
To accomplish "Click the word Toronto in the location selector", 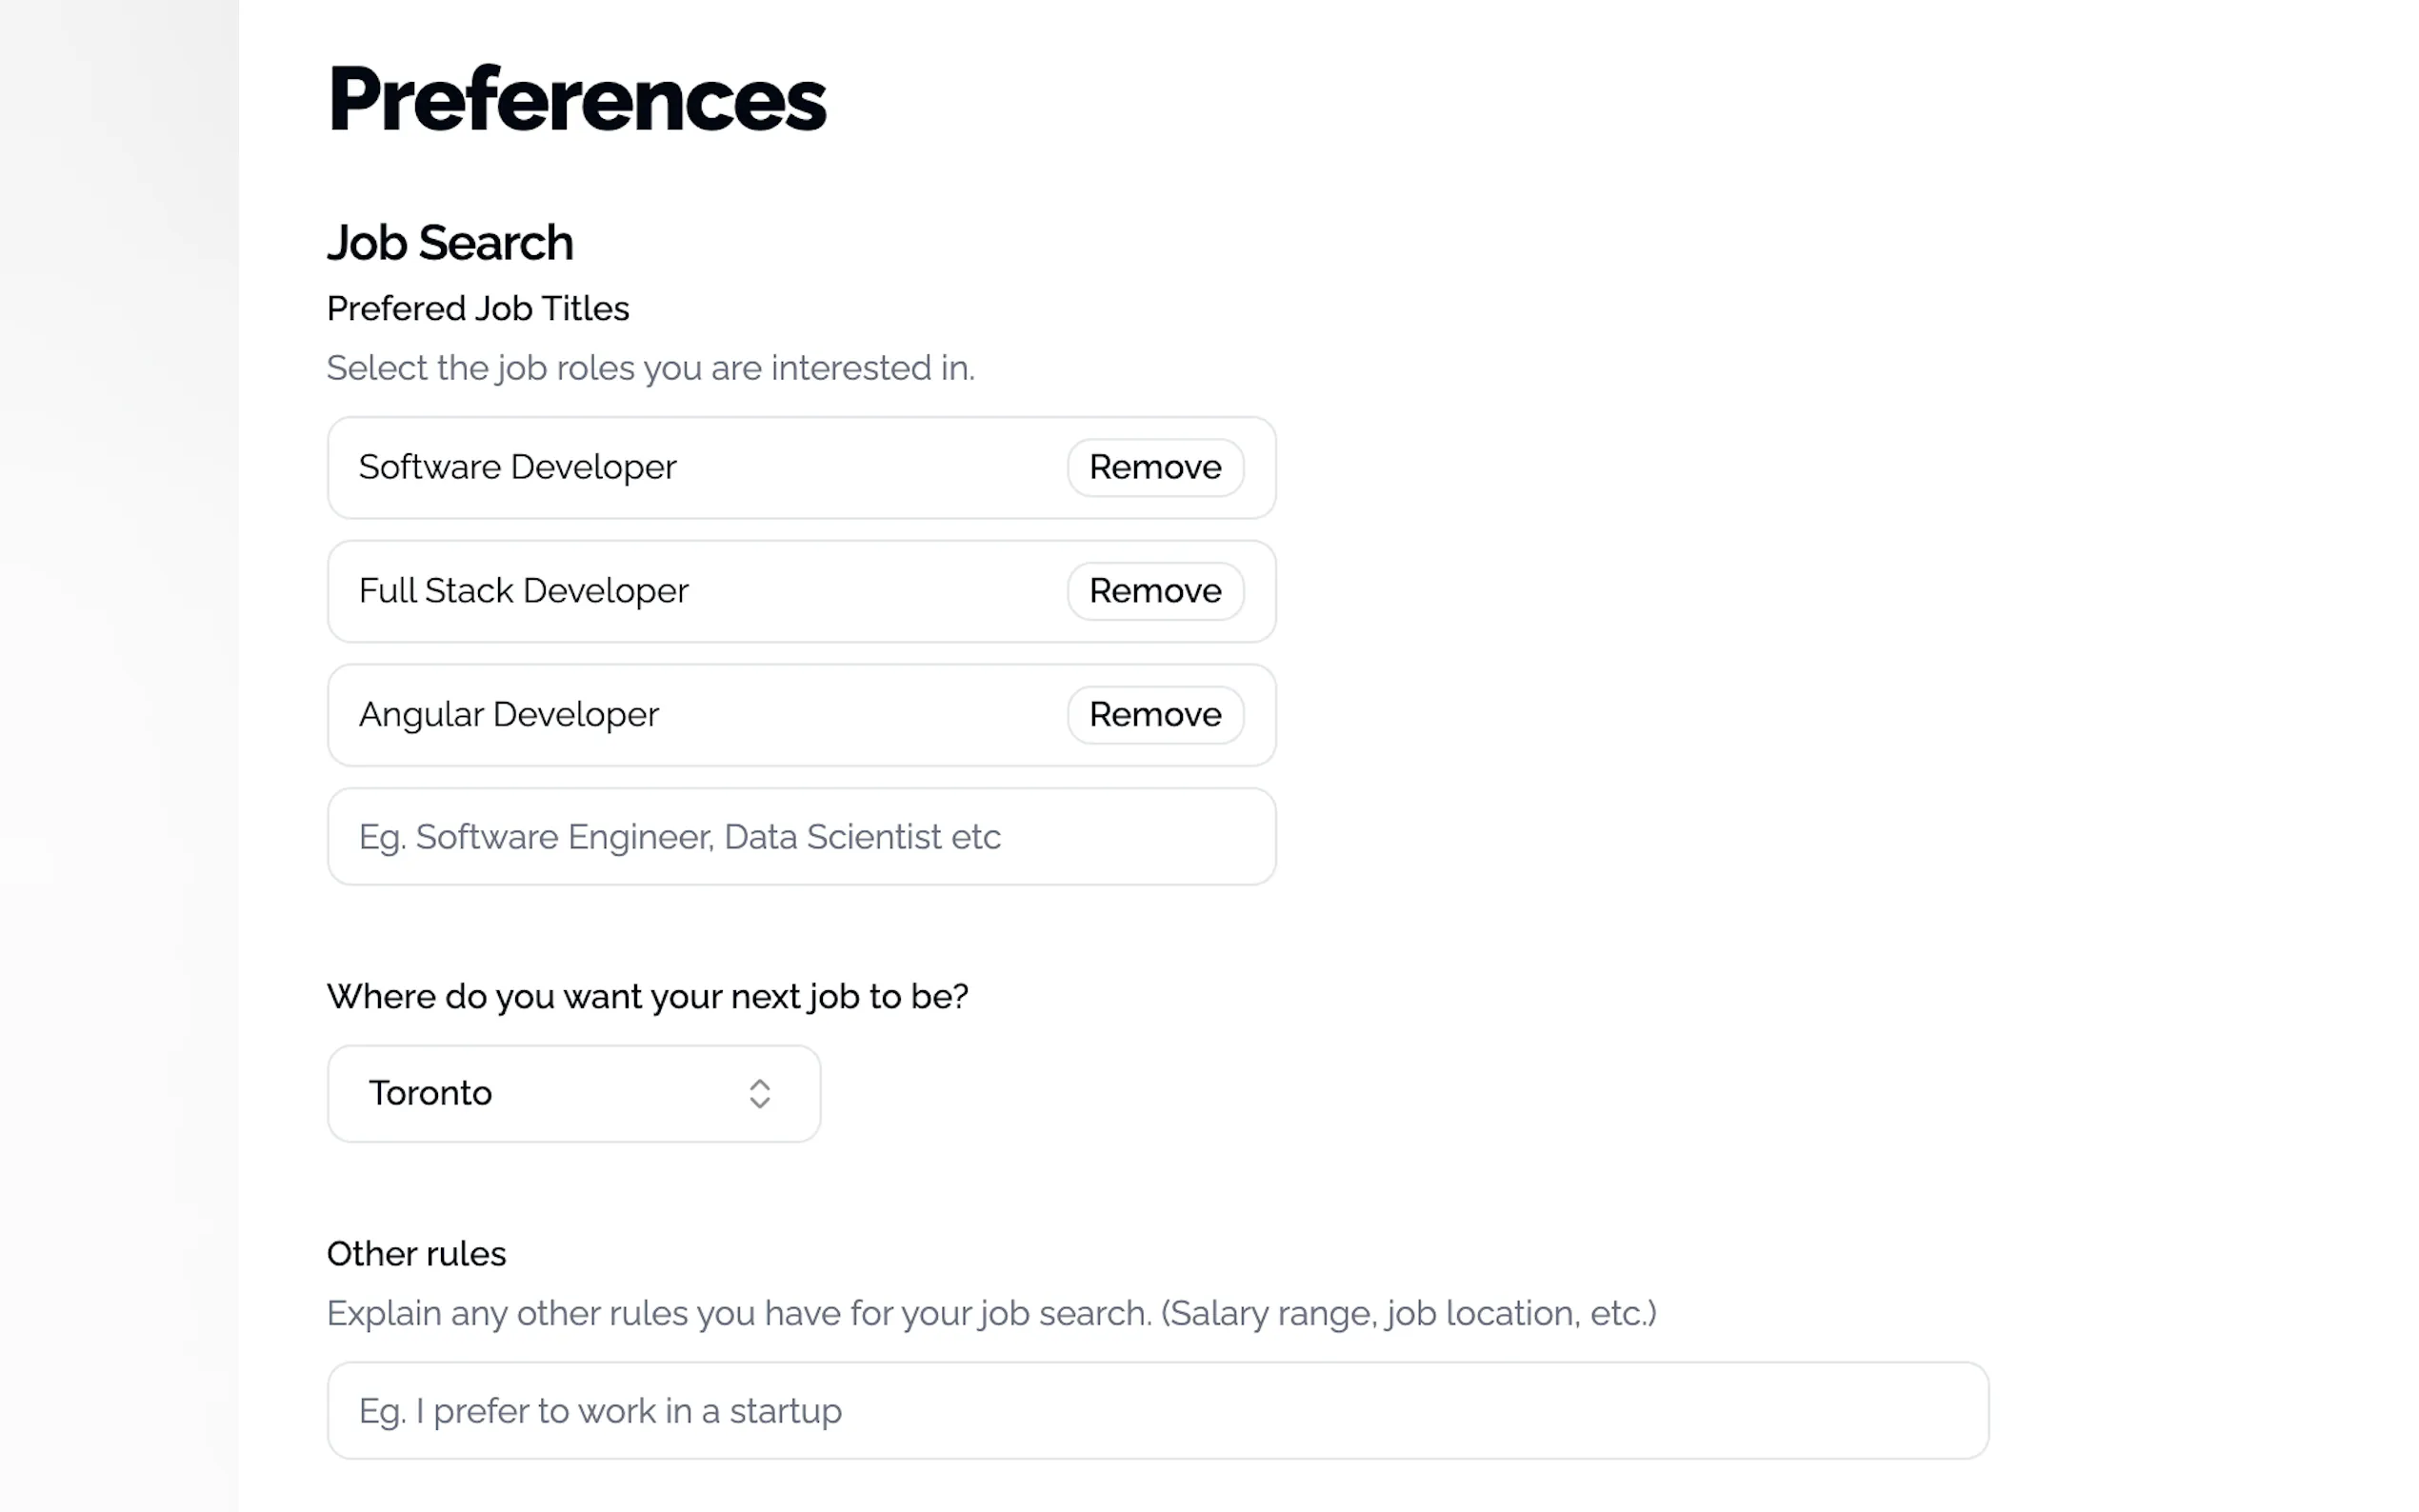I will (430, 1093).
